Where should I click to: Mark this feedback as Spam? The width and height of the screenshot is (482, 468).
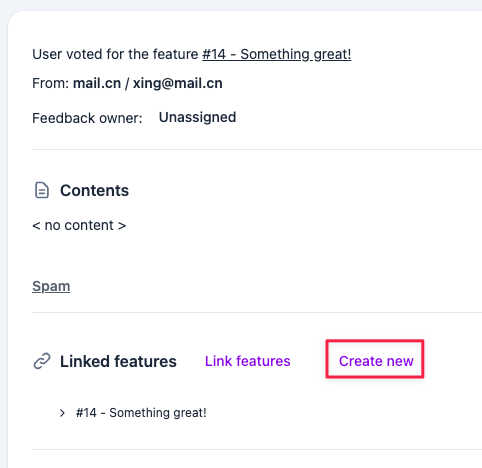(x=51, y=286)
